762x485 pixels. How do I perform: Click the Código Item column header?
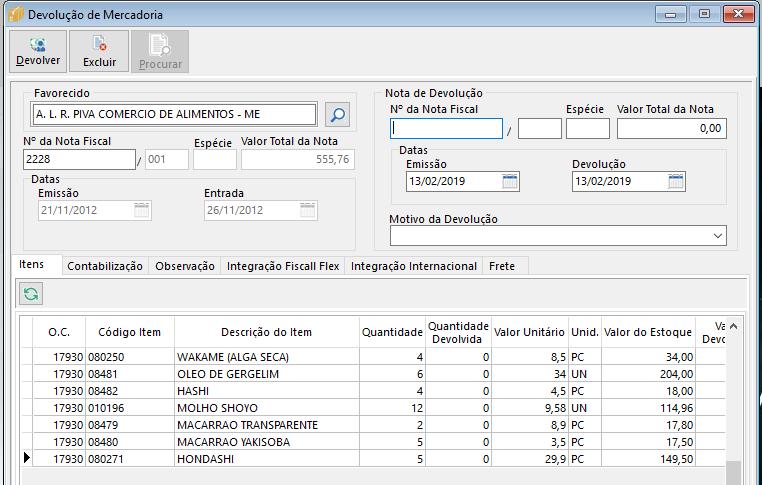coord(129,332)
